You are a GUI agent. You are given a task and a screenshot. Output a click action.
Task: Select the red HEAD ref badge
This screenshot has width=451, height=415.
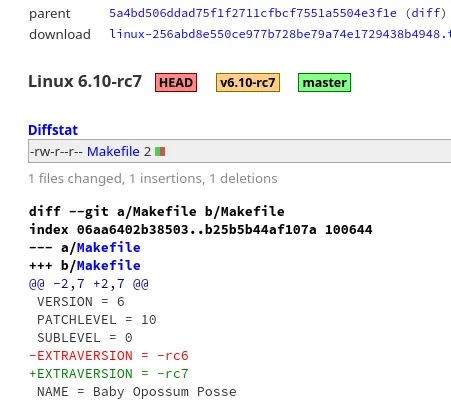pyautogui.click(x=176, y=82)
